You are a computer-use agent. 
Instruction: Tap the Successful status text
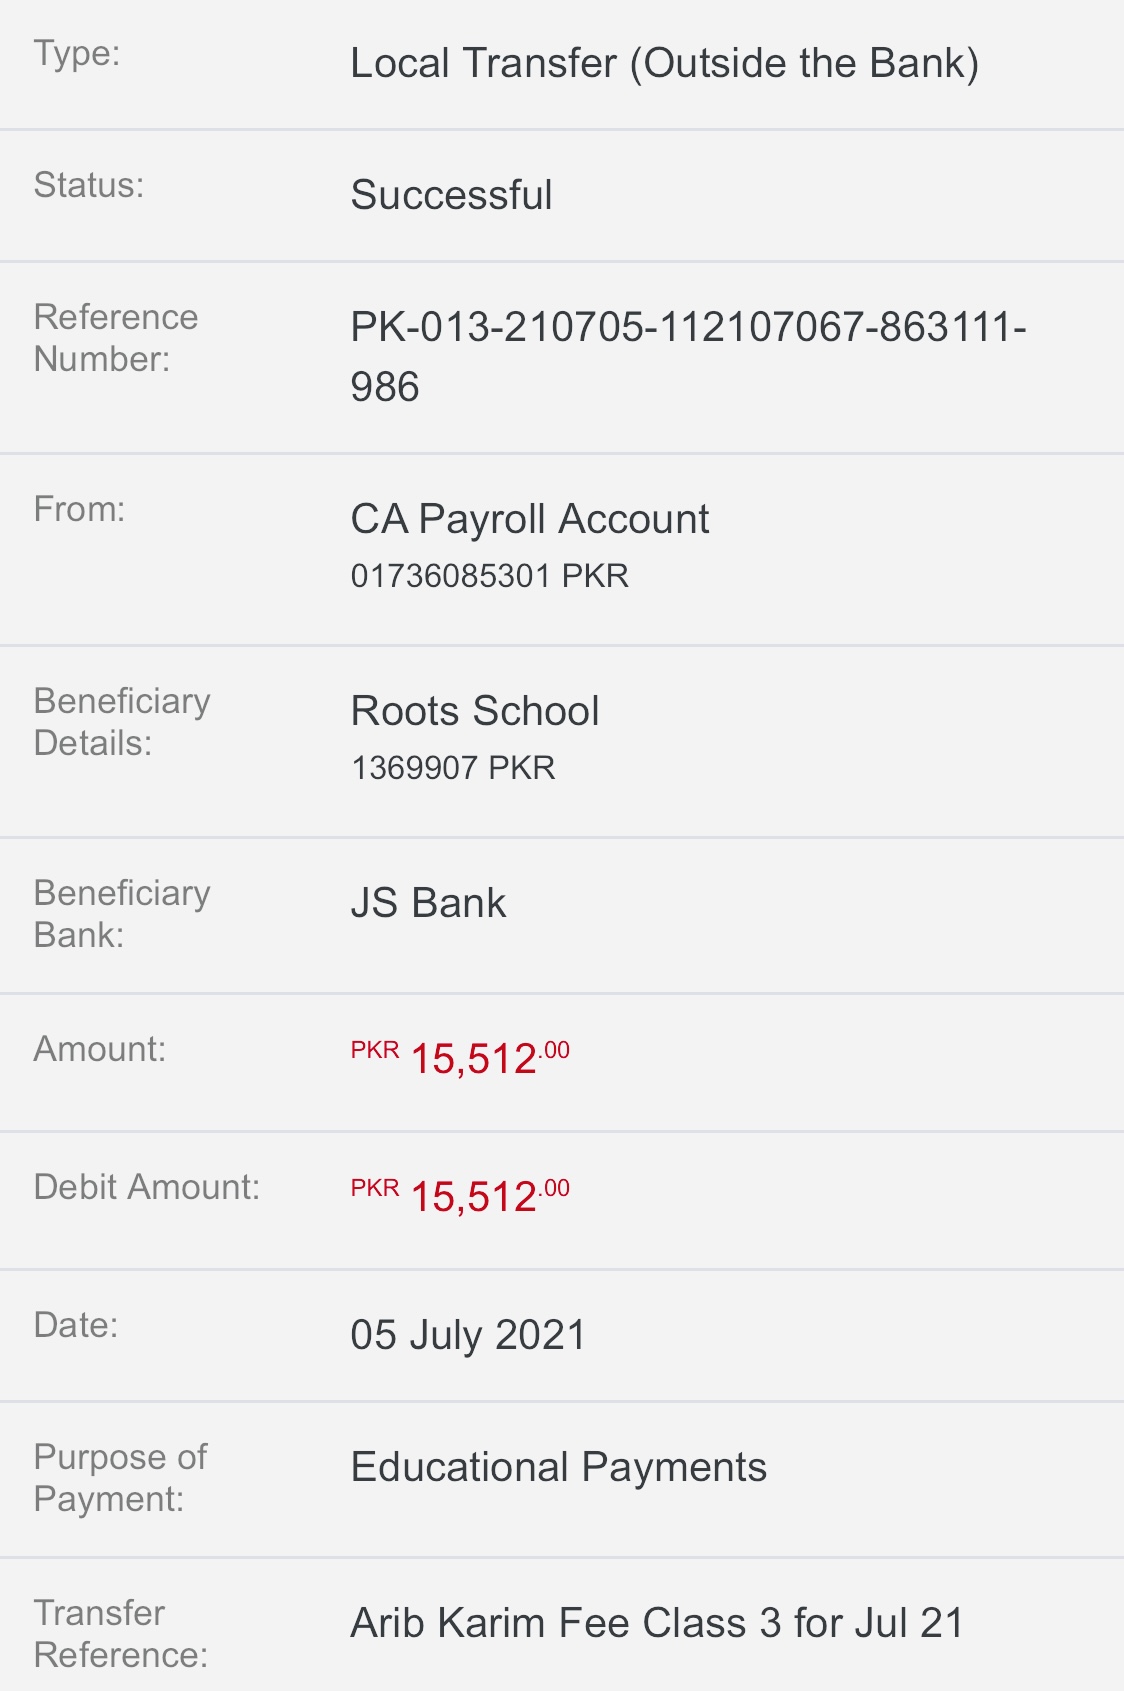(451, 195)
